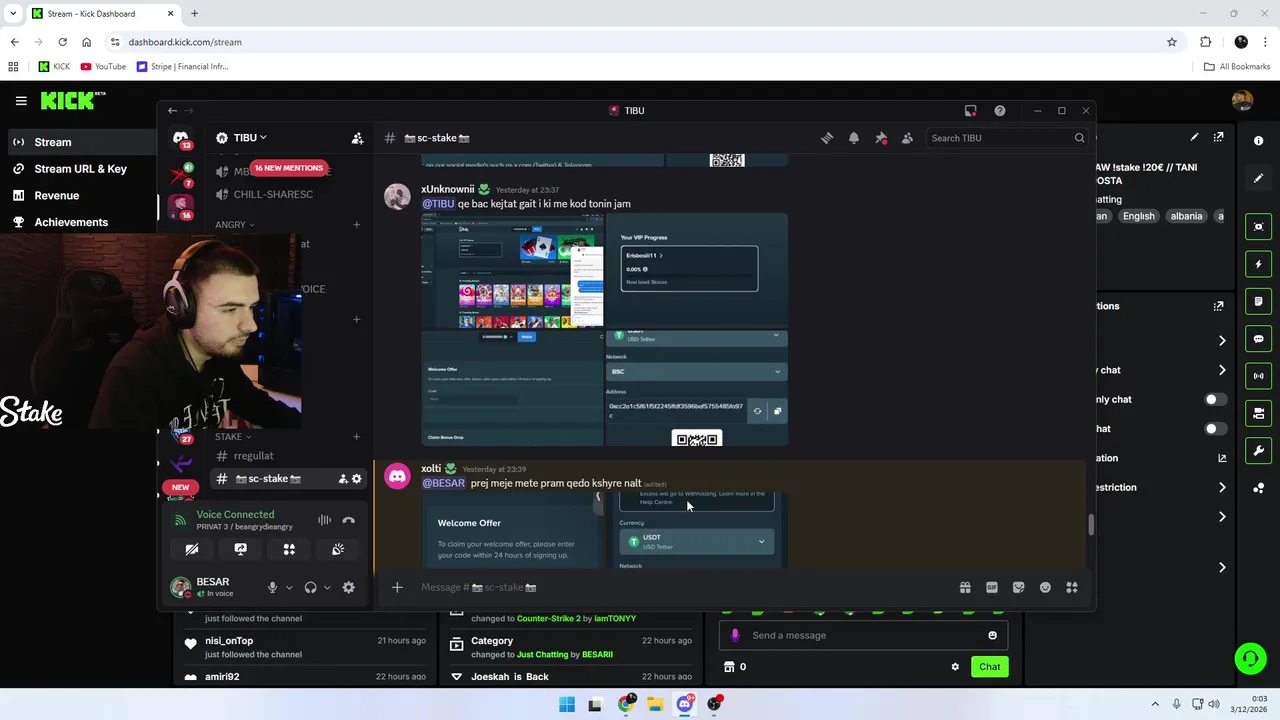This screenshot has width=1280, height=720.
Task: Click green Chat button in Kick
Action: [x=989, y=667]
